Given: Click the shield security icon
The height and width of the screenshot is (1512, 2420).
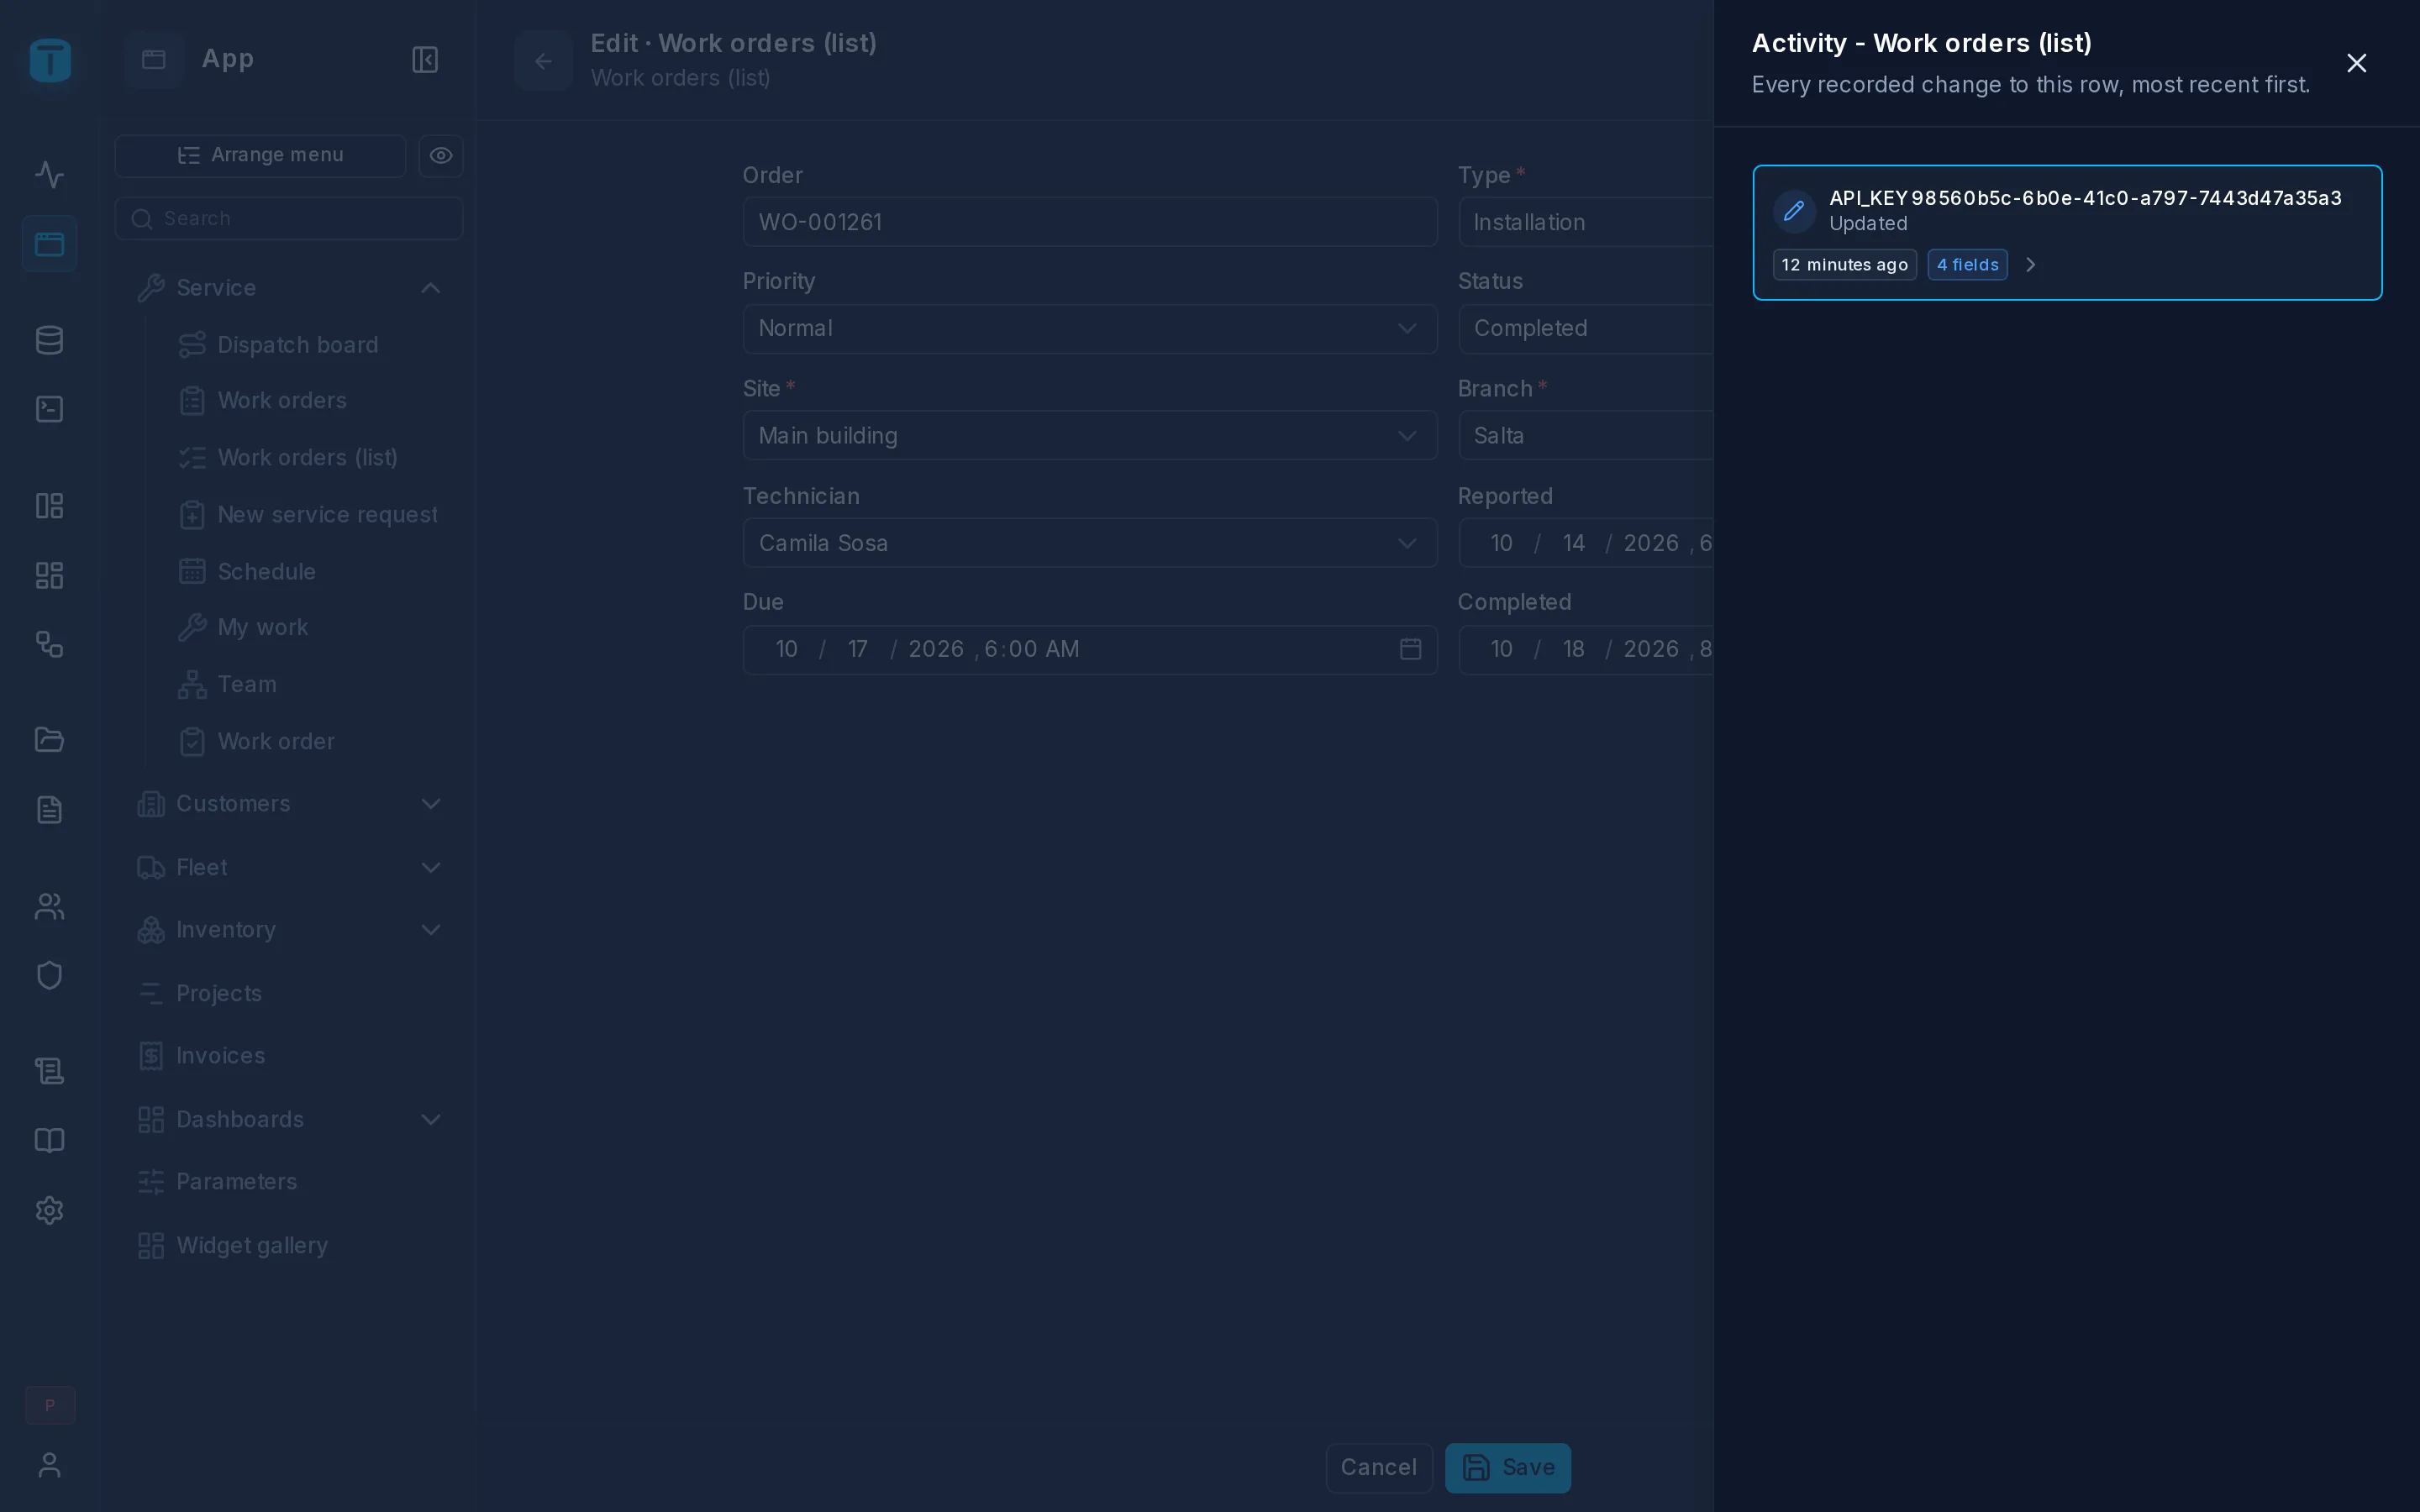Looking at the screenshot, I should tap(49, 975).
